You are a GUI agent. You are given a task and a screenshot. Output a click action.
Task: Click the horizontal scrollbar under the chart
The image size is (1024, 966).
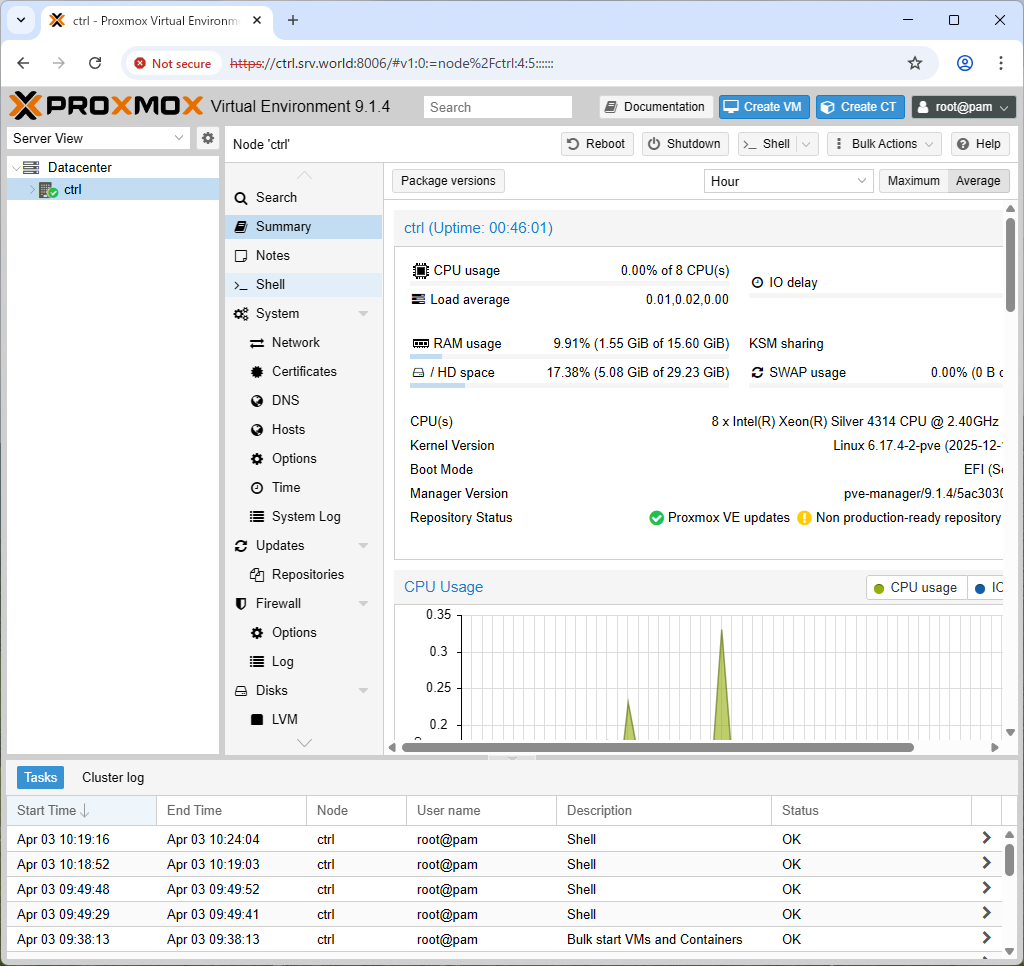tap(658, 747)
